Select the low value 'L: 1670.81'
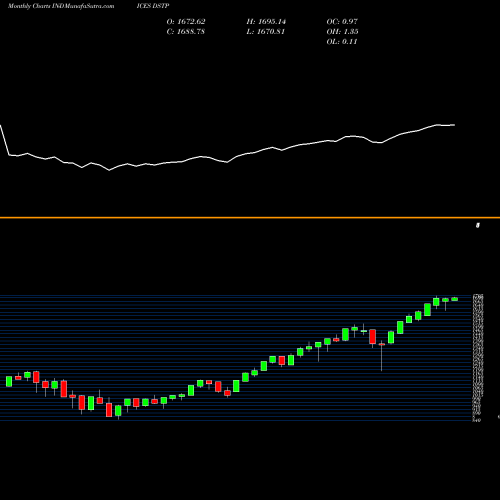The height and width of the screenshot is (500, 500). 266,31
